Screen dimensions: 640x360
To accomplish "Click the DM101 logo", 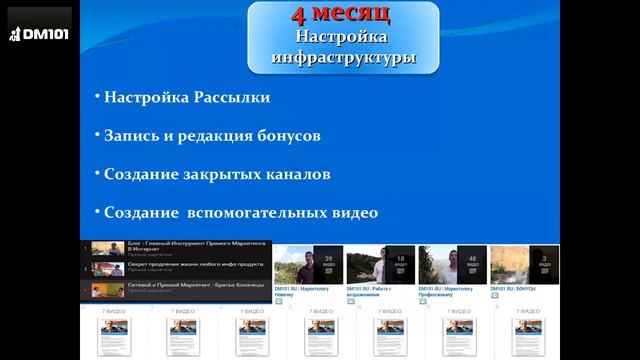I will [39, 33].
